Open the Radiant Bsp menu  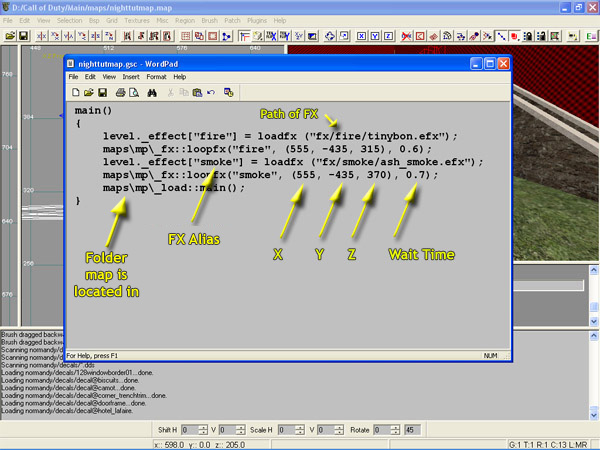94,21
